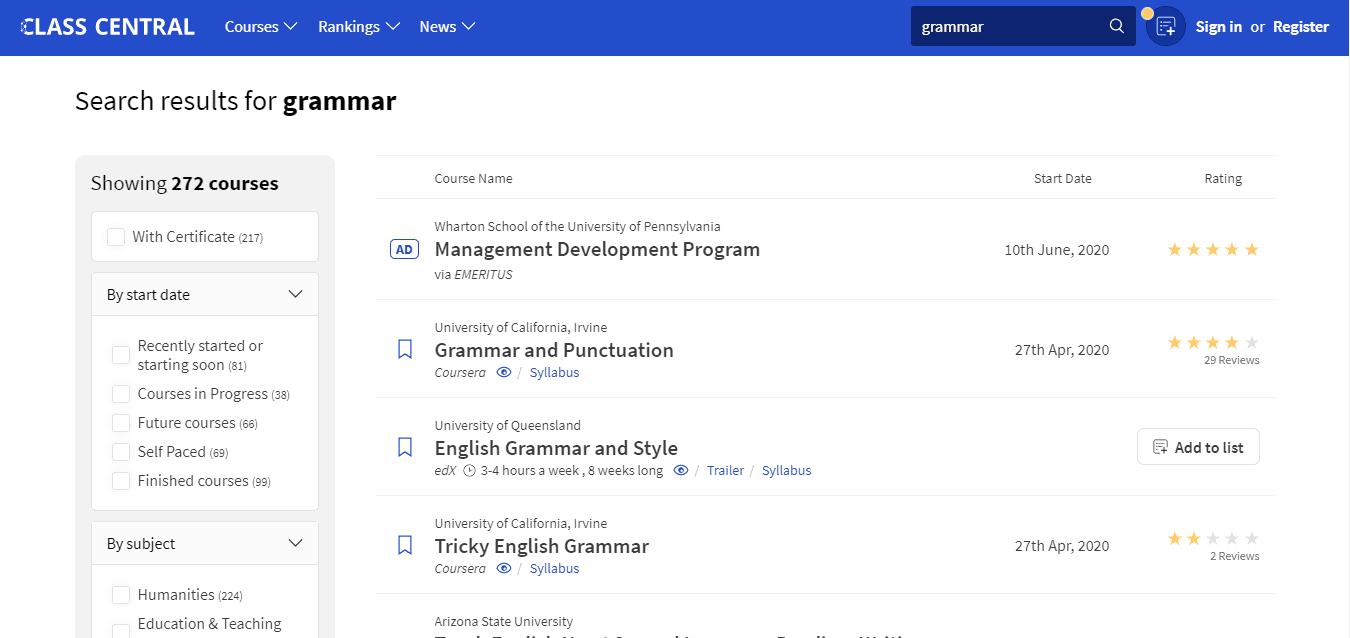The width and height of the screenshot is (1350, 638).
Task: Open the Tricky English Grammar course
Action: tap(542, 546)
